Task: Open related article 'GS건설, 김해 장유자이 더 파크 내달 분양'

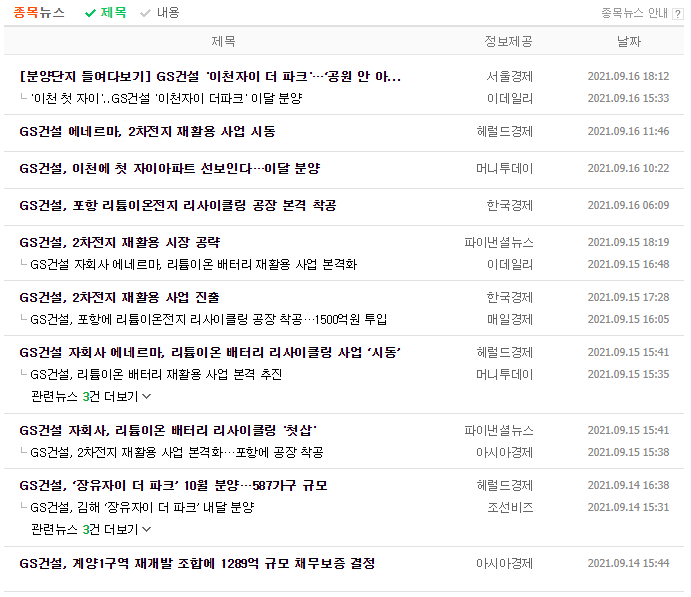Action: click(142, 508)
